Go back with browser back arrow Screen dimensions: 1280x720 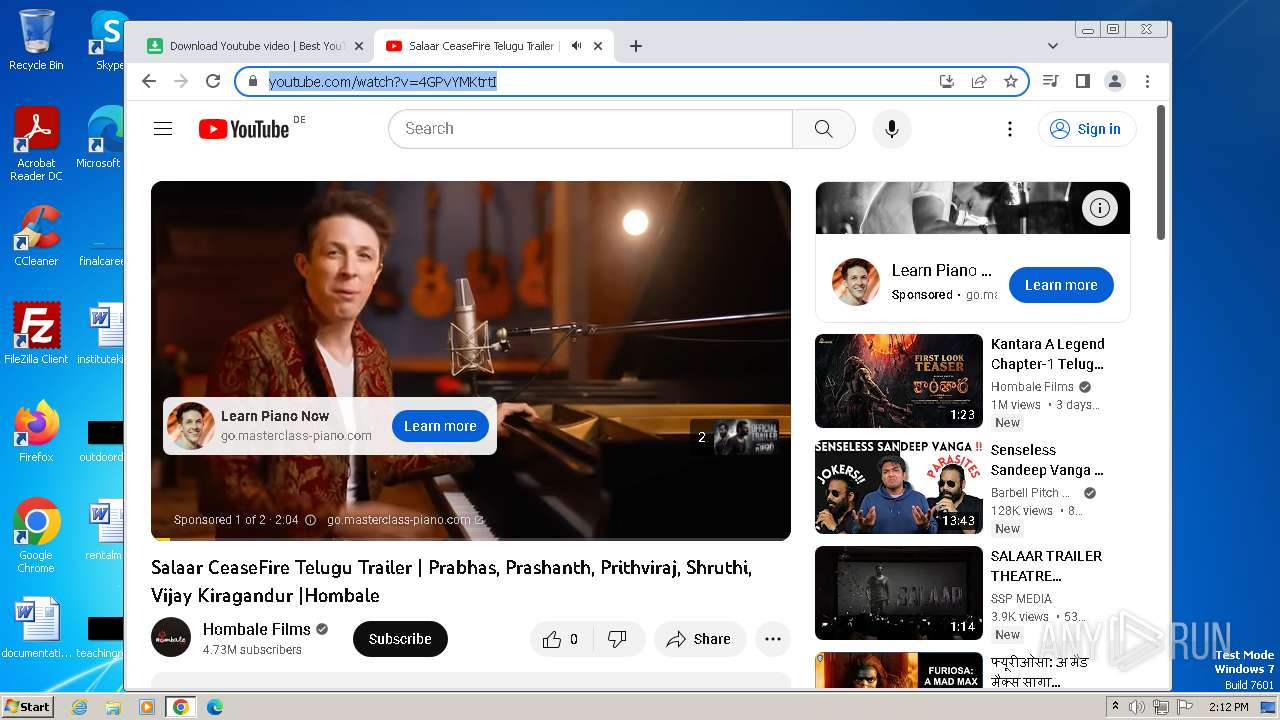(149, 81)
